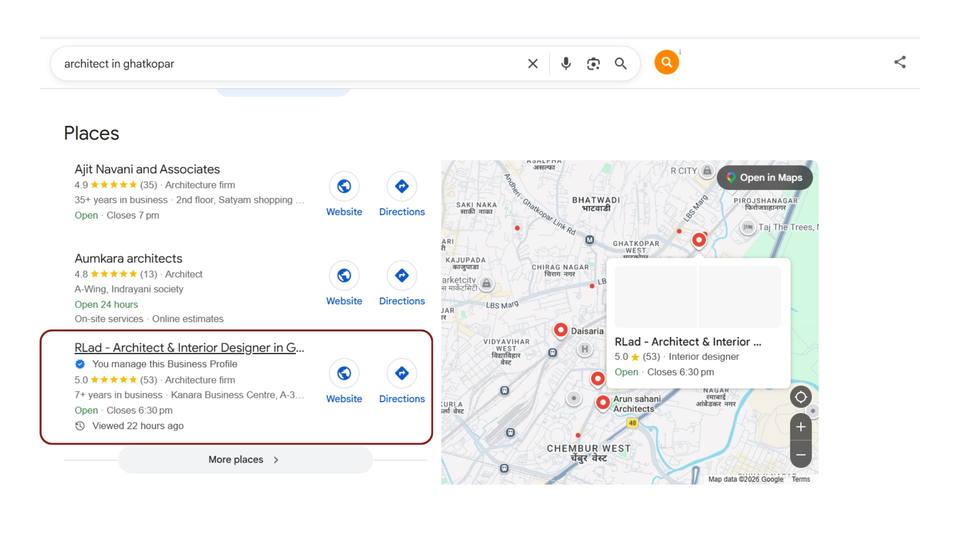Click 'On-site services' text under Aumkara architects
This screenshot has width=960, height=540.
[x=108, y=319]
